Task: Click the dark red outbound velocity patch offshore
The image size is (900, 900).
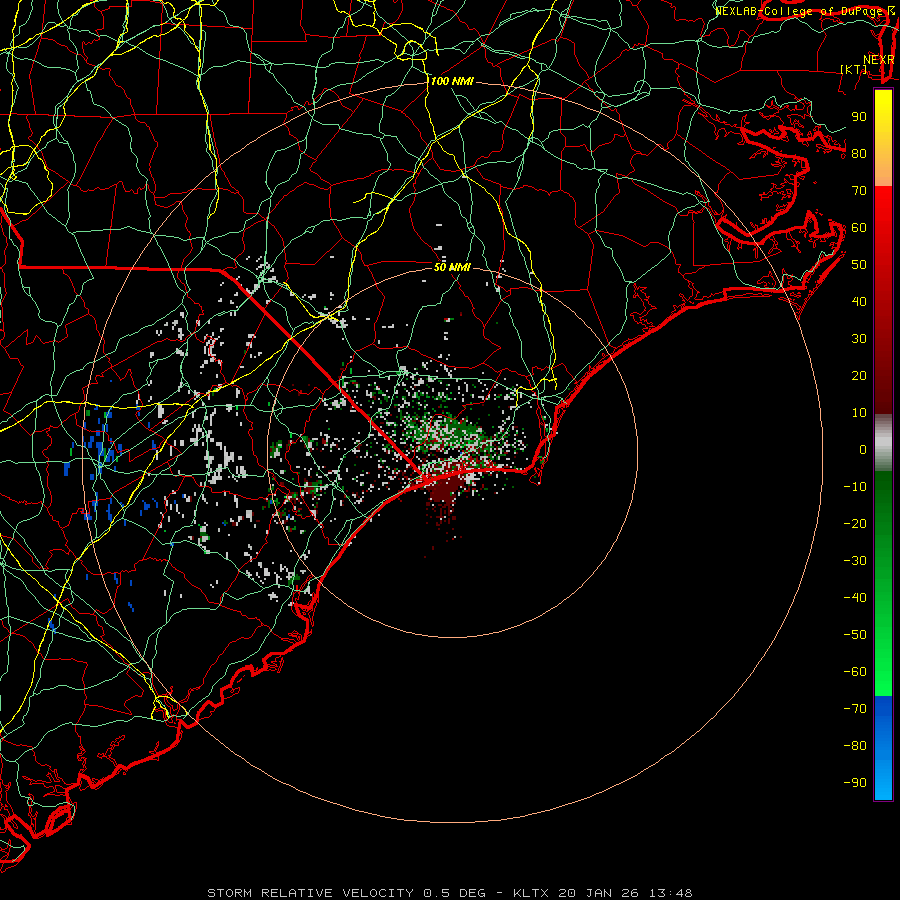Action: coord(445,494)
